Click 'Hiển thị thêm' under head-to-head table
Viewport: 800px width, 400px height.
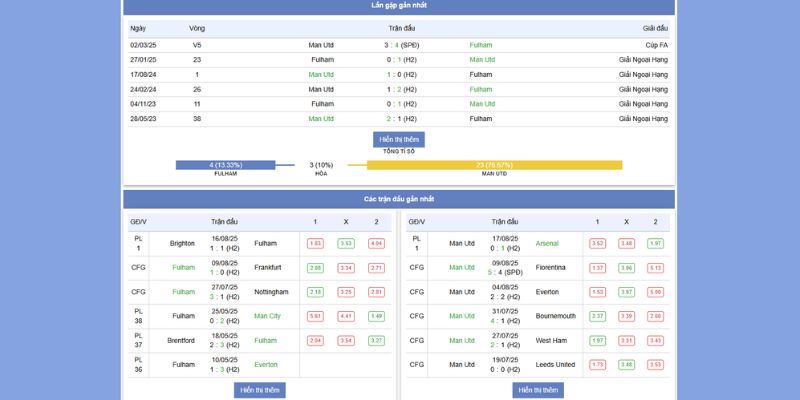(x=399, y=139)
